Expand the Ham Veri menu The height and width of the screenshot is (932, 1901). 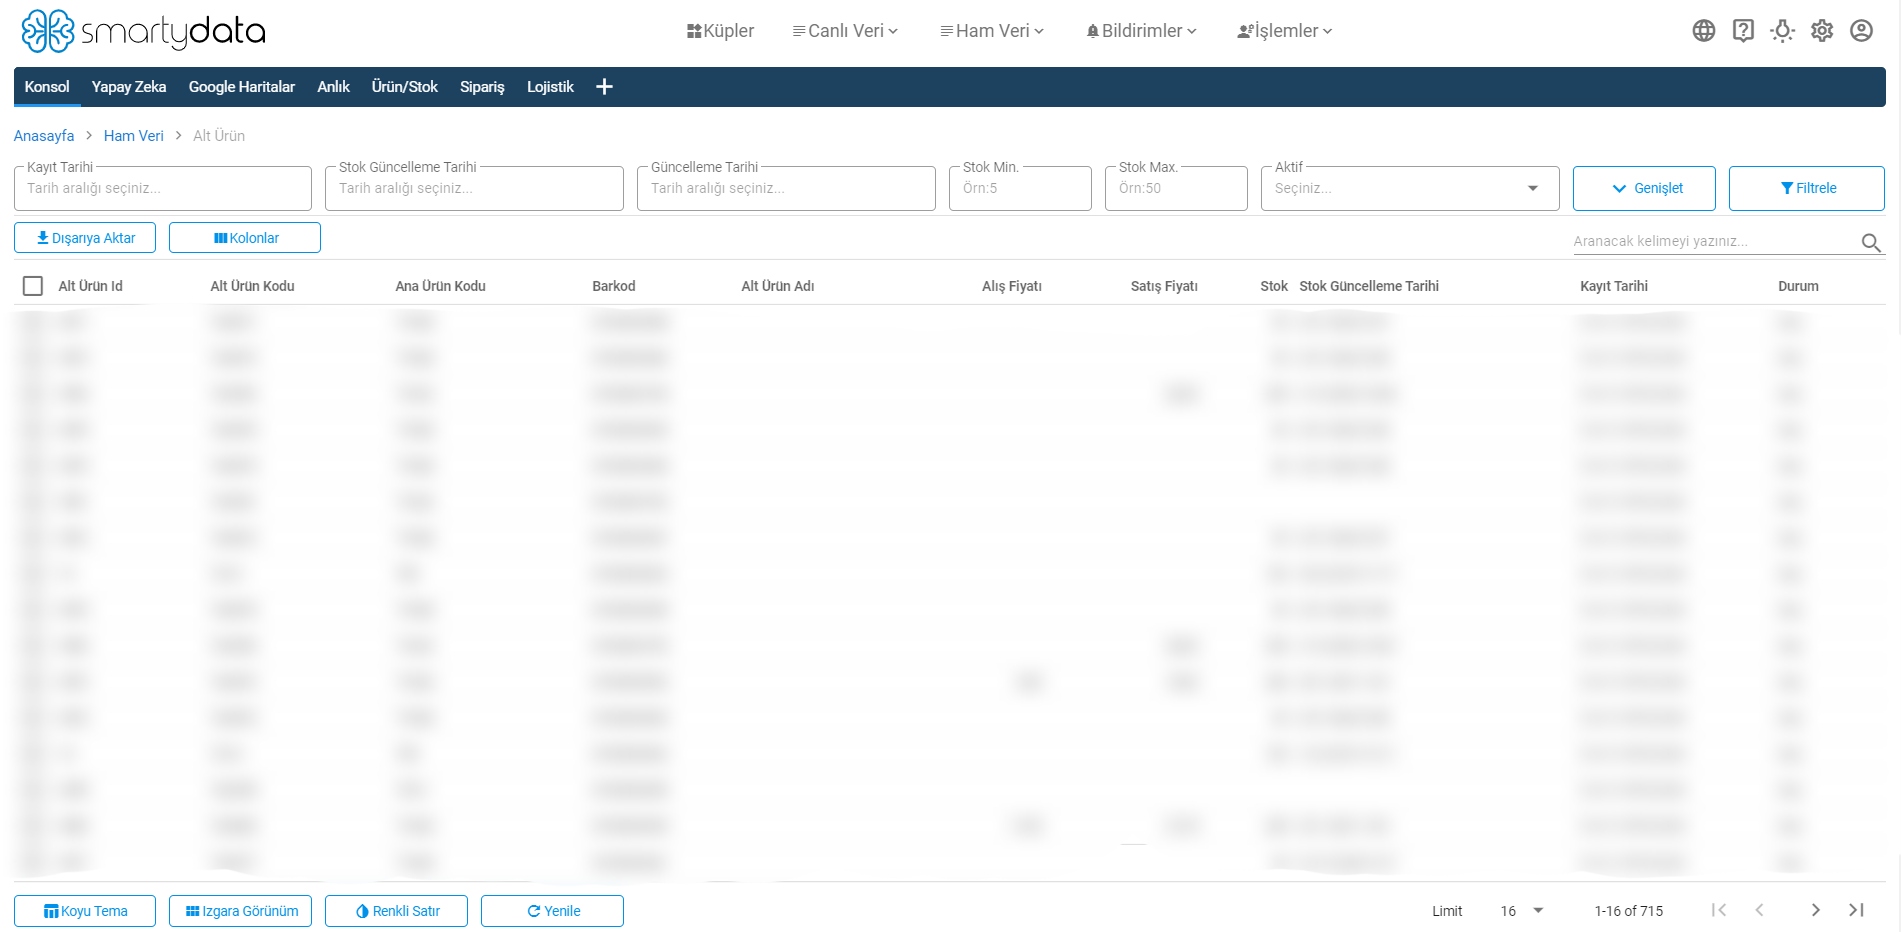tap(992, 31)
